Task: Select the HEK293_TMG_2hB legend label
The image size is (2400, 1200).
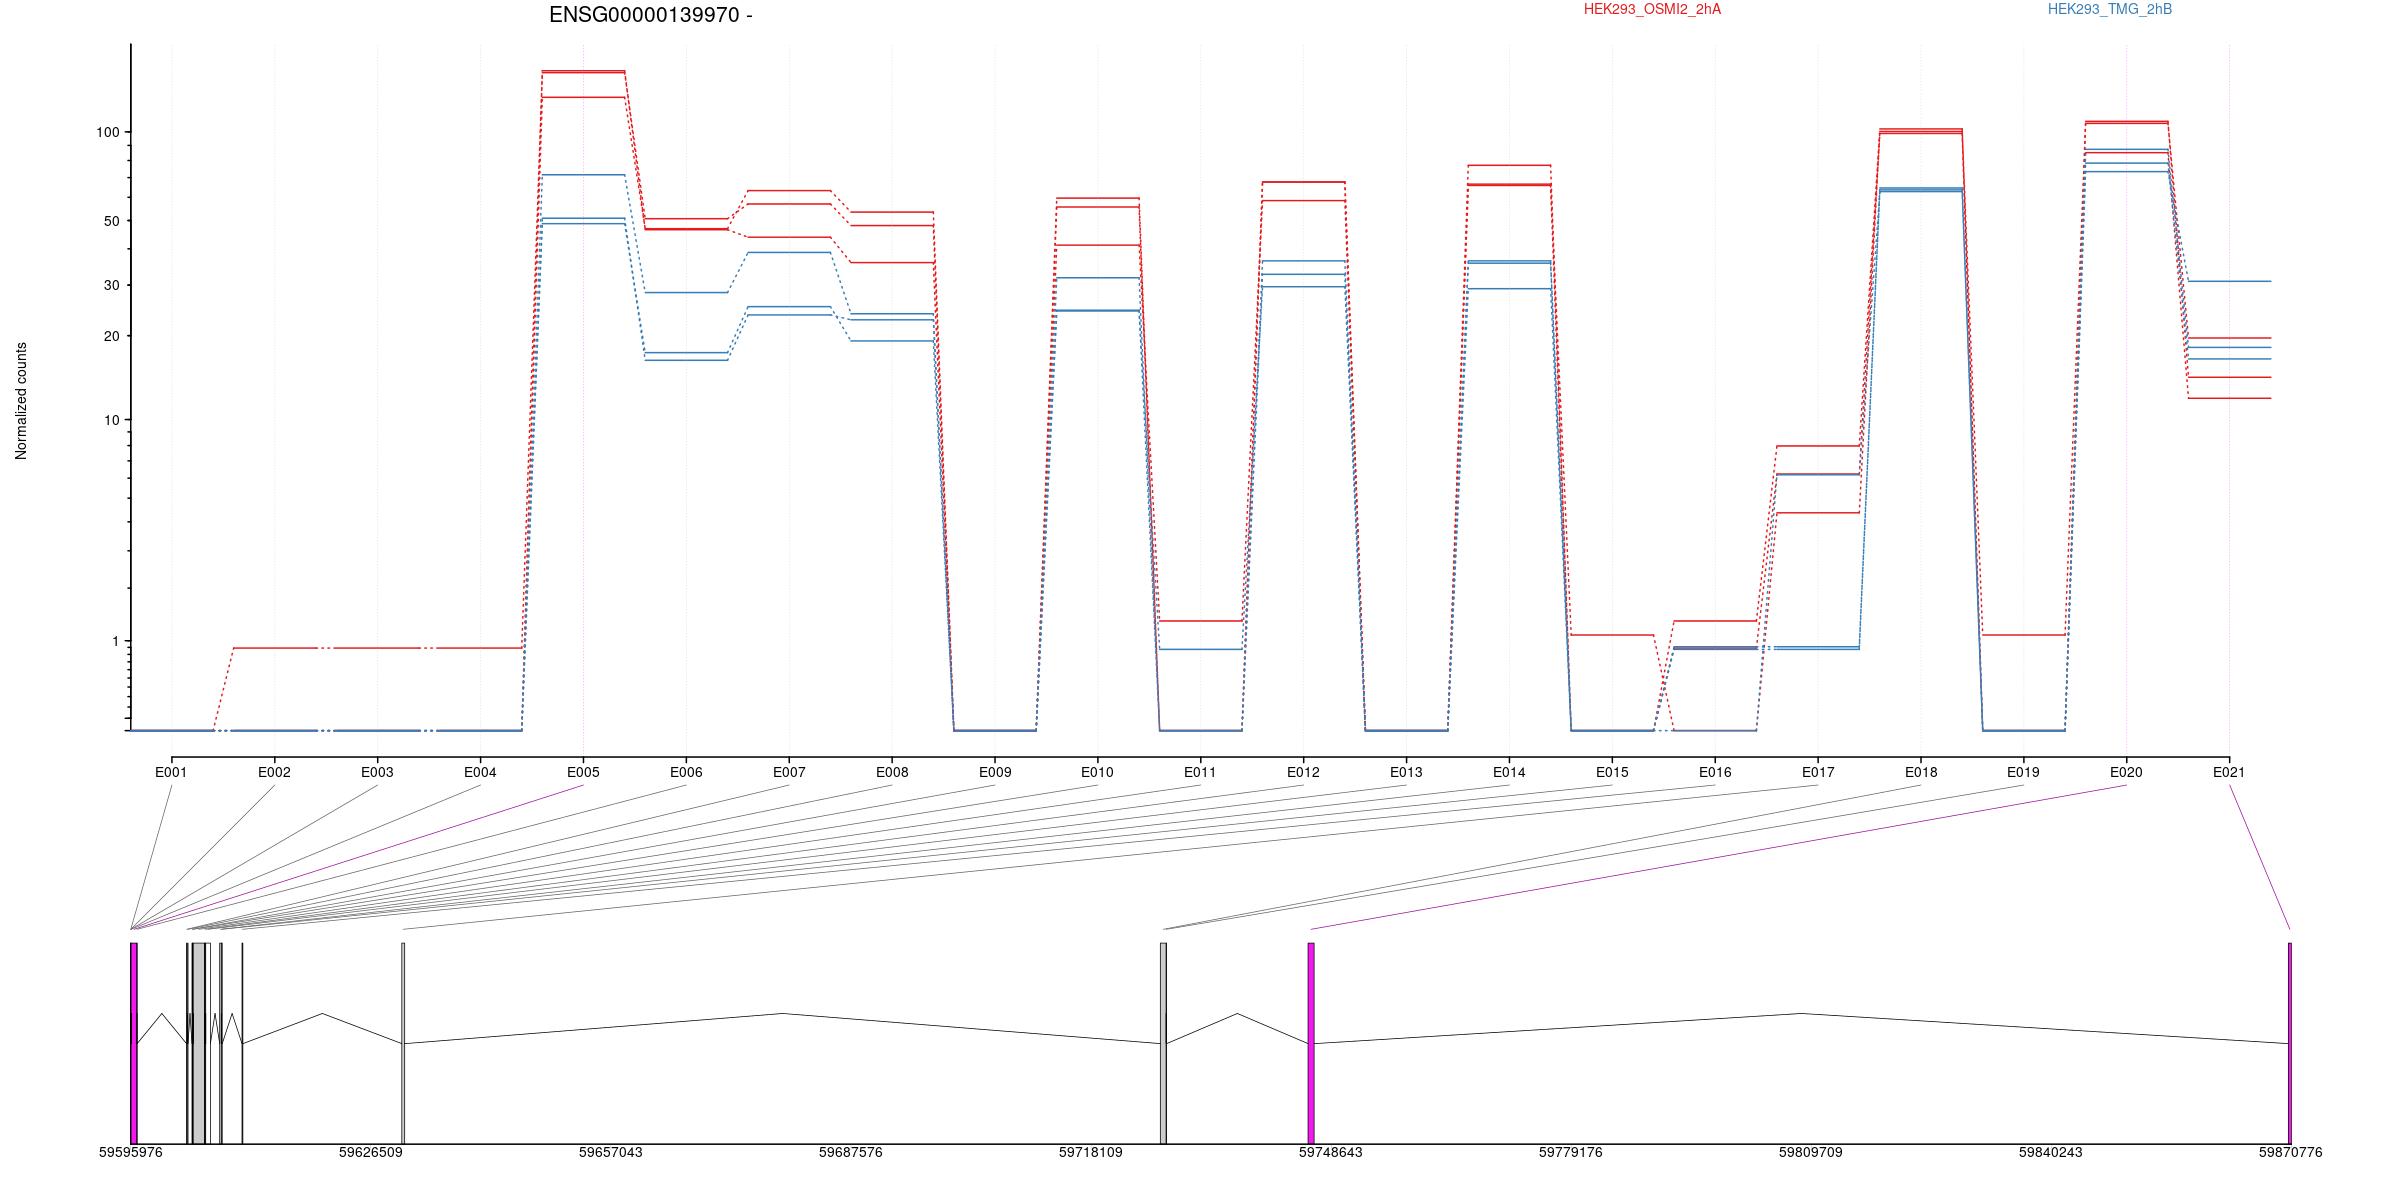Action: coord(2110,9)
